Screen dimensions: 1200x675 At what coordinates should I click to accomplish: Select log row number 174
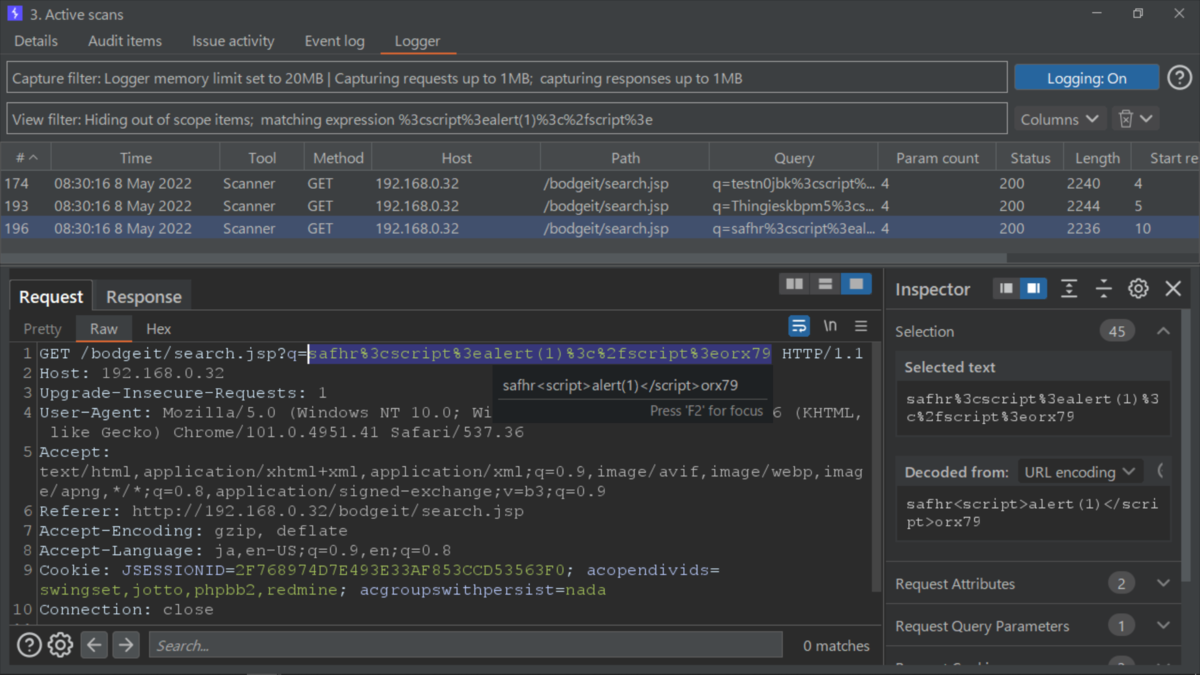[x=600, y=184]
